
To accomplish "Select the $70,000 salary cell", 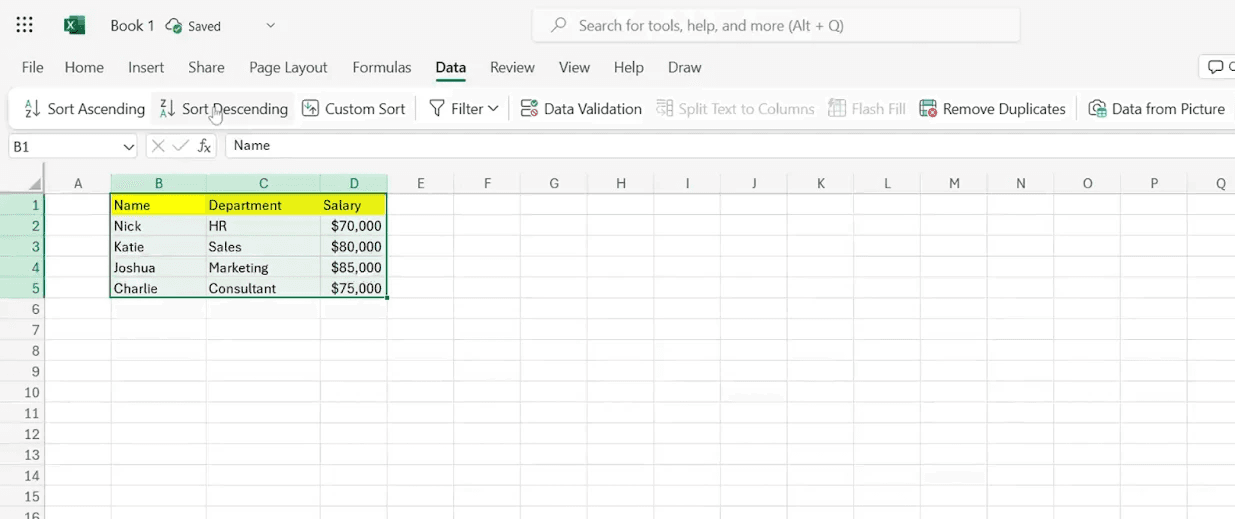I will point(354,226).
